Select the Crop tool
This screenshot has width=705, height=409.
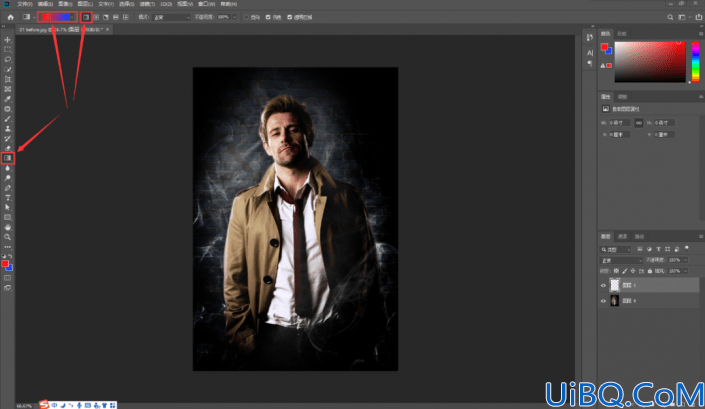[8, 79]
